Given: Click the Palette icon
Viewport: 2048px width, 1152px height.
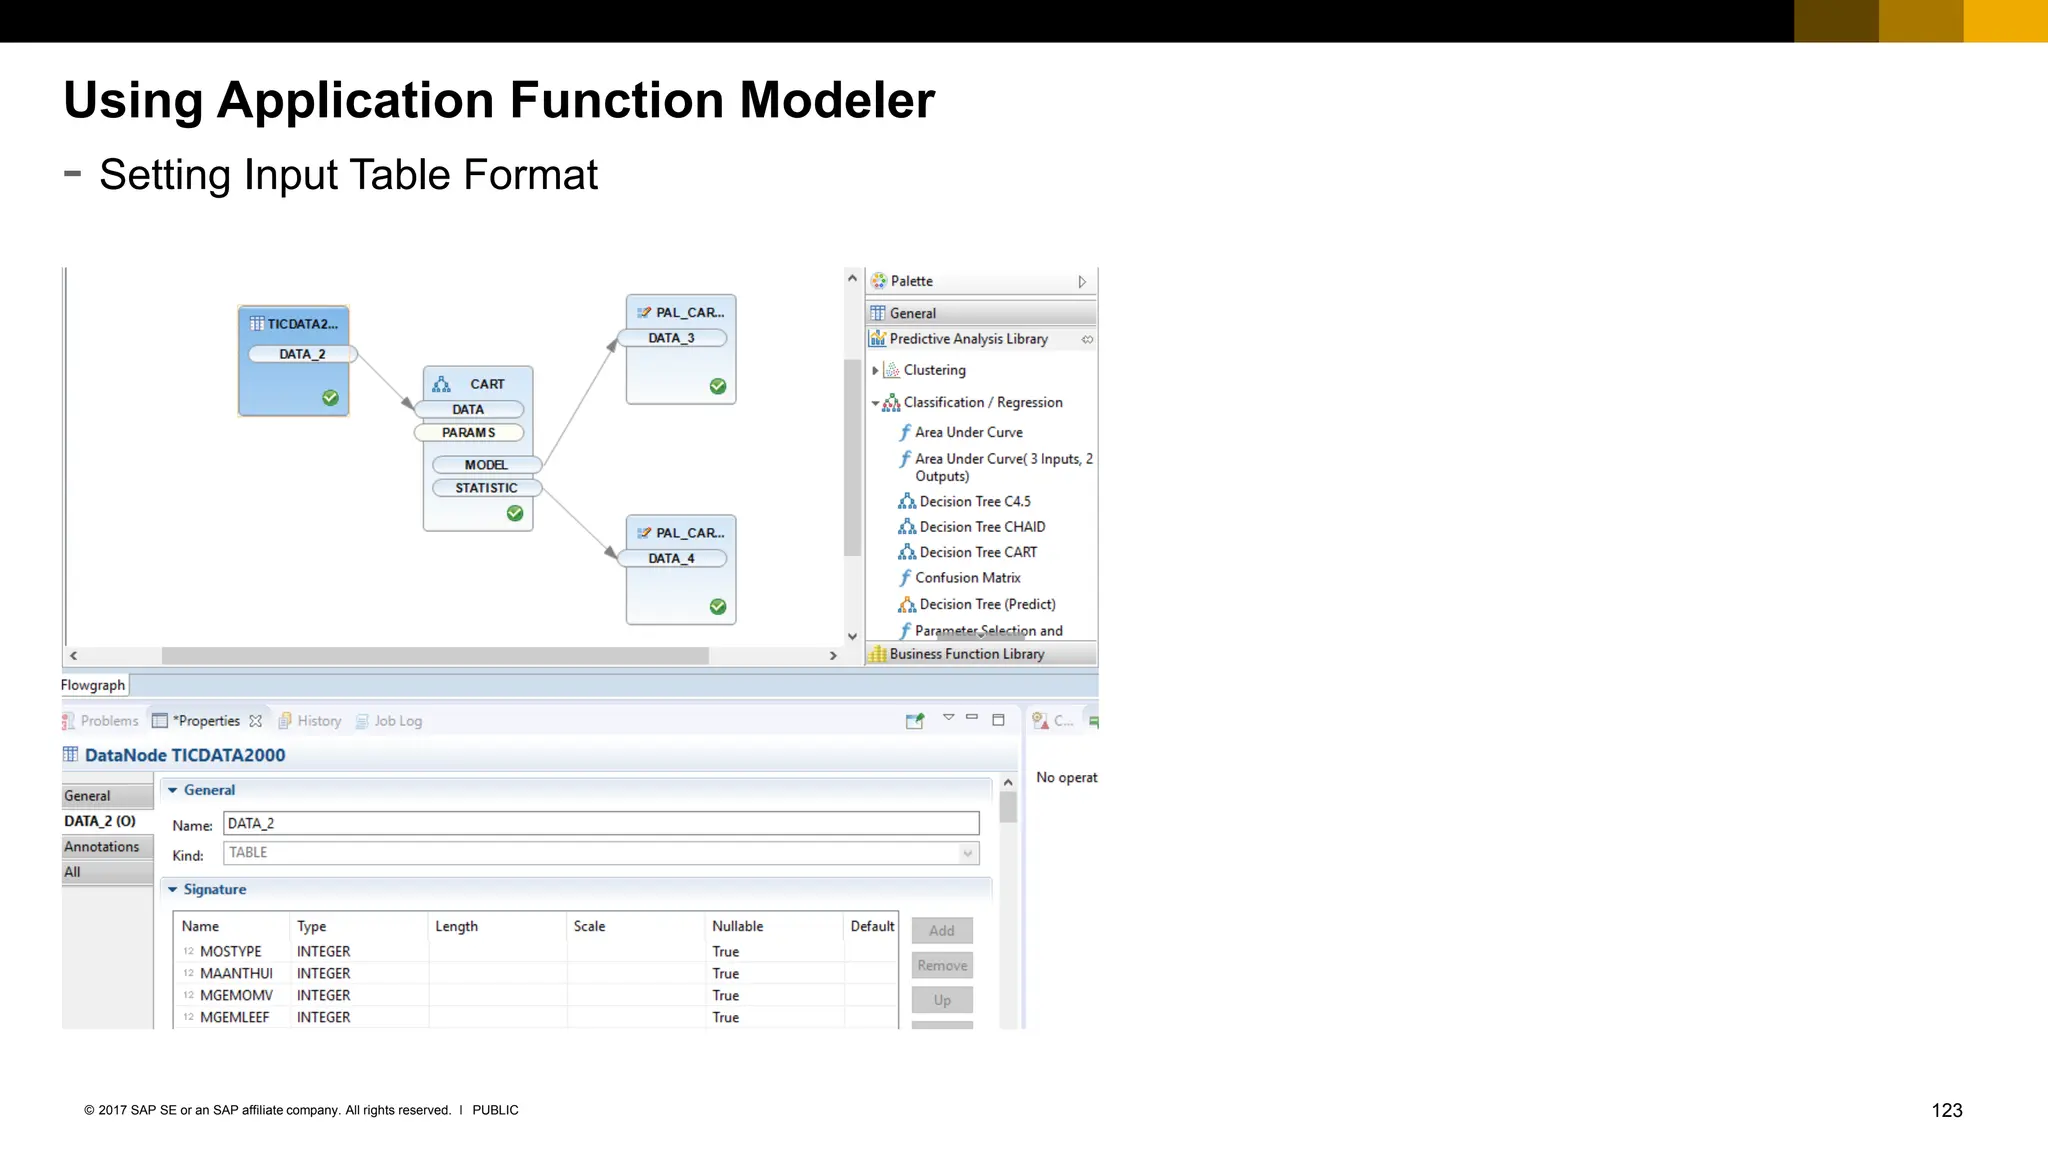Looking at the screenshot, I should (x=878, y=281).
